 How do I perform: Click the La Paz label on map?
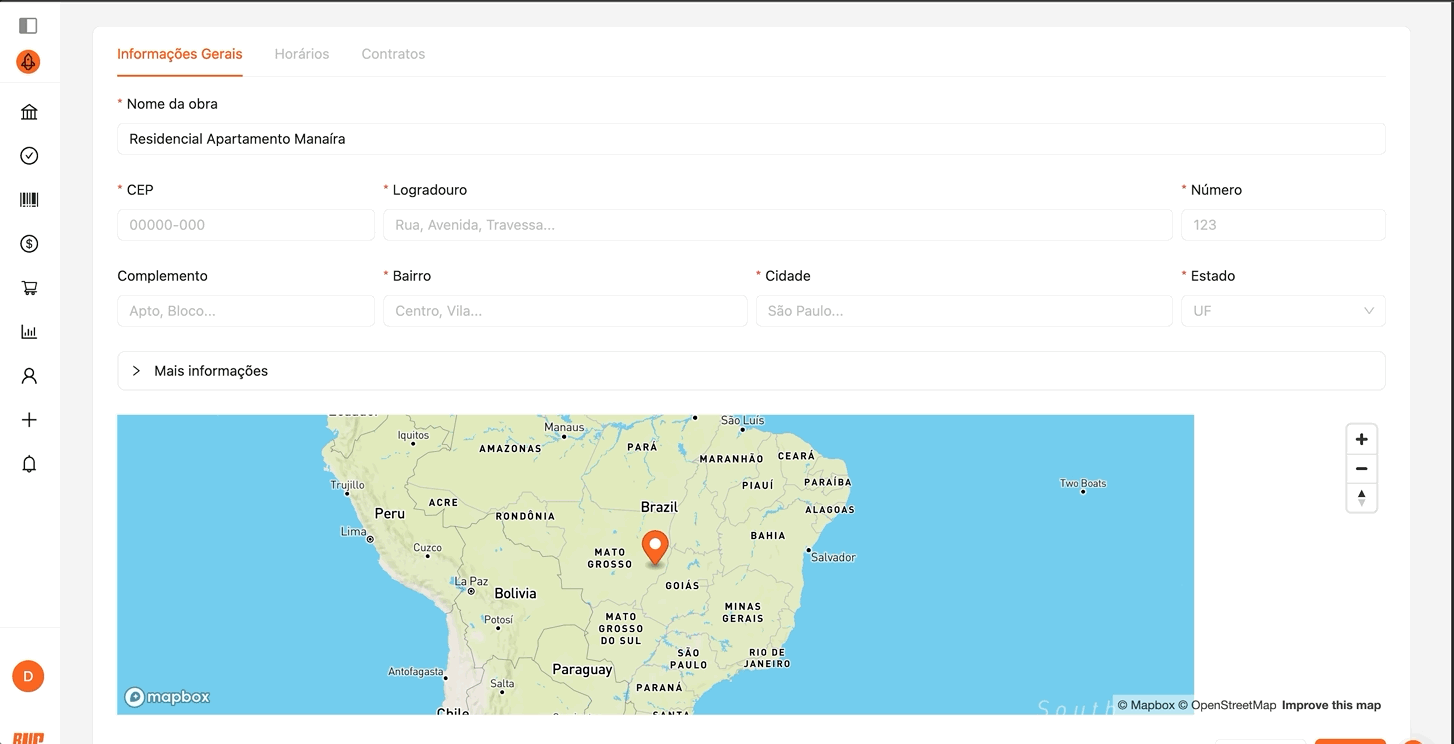coord(471,581)
